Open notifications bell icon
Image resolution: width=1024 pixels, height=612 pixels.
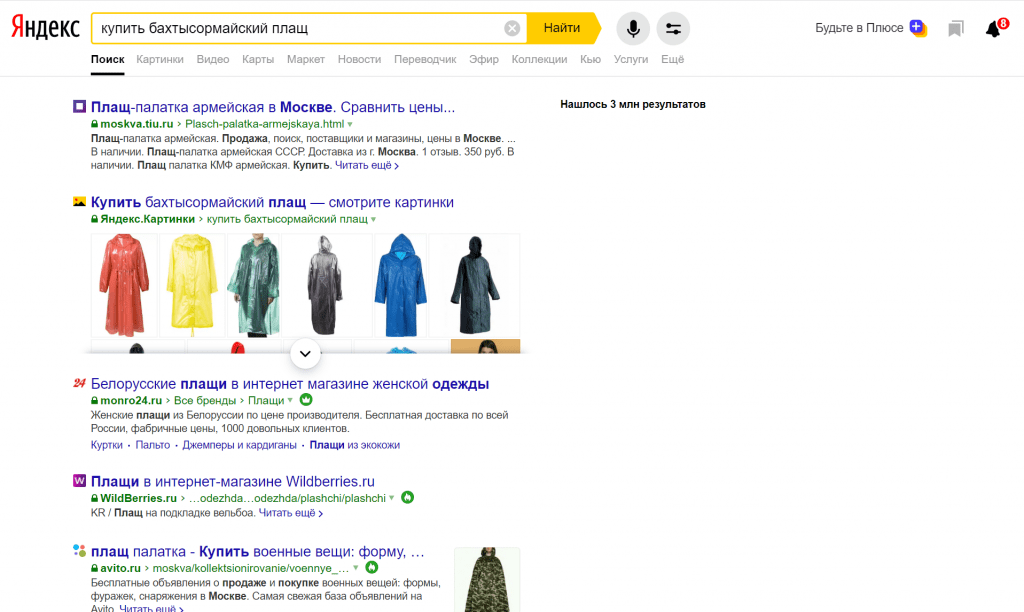point(993,29)
